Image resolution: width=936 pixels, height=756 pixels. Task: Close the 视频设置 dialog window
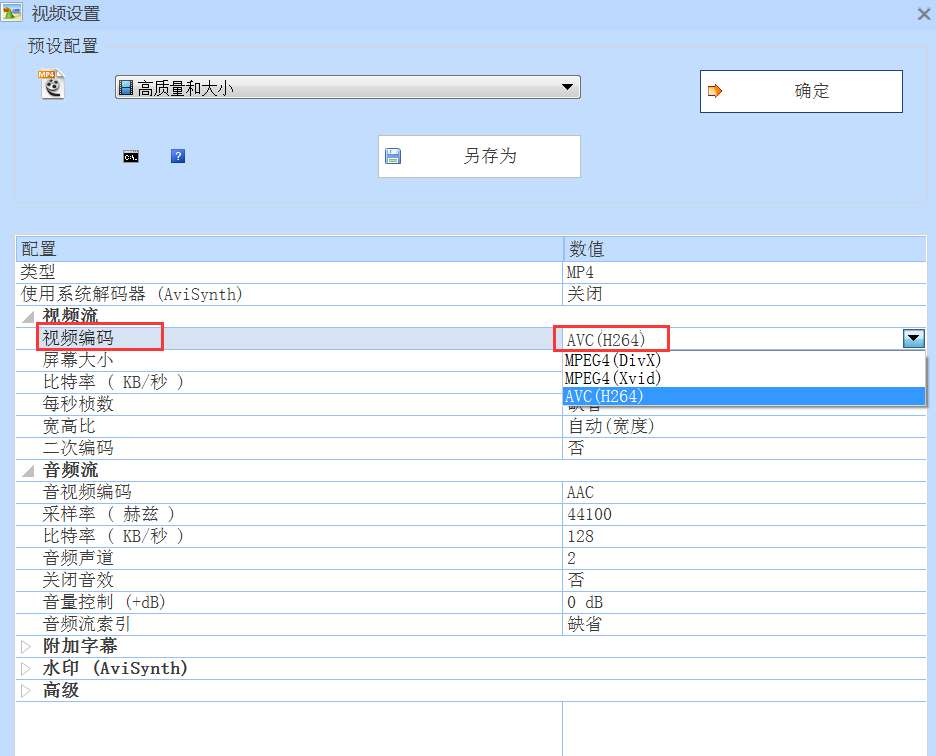tap(924, 14)
